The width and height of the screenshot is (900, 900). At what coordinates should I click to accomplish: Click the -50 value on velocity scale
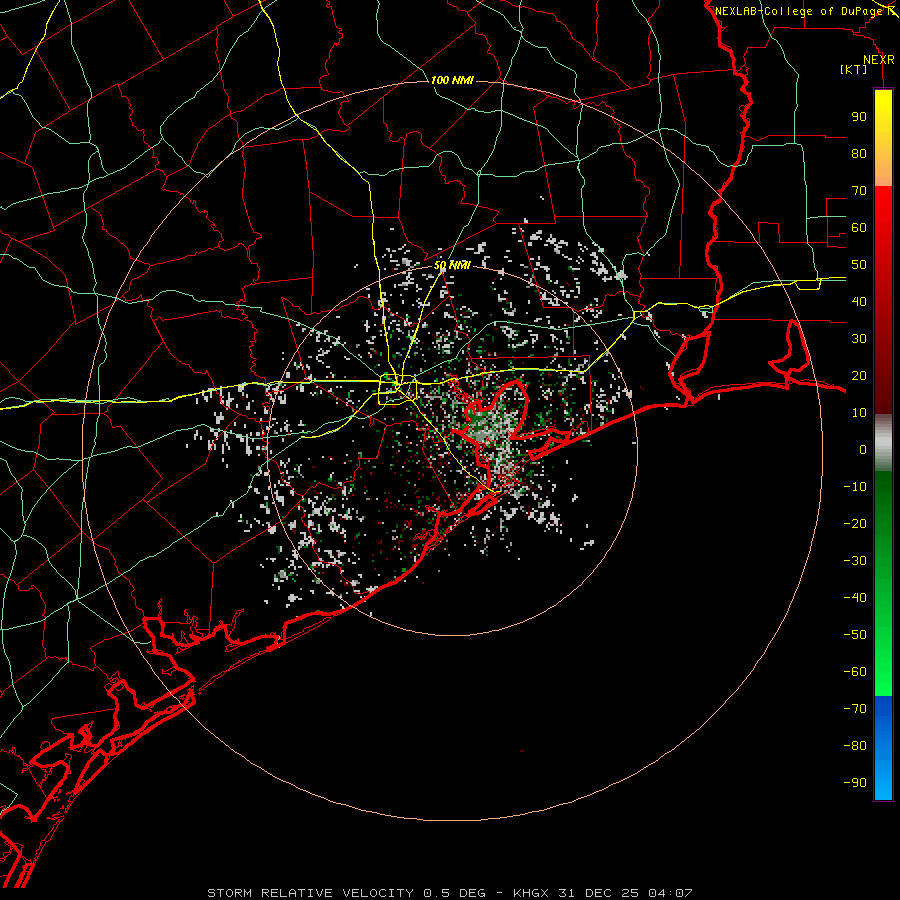point(855,635)
